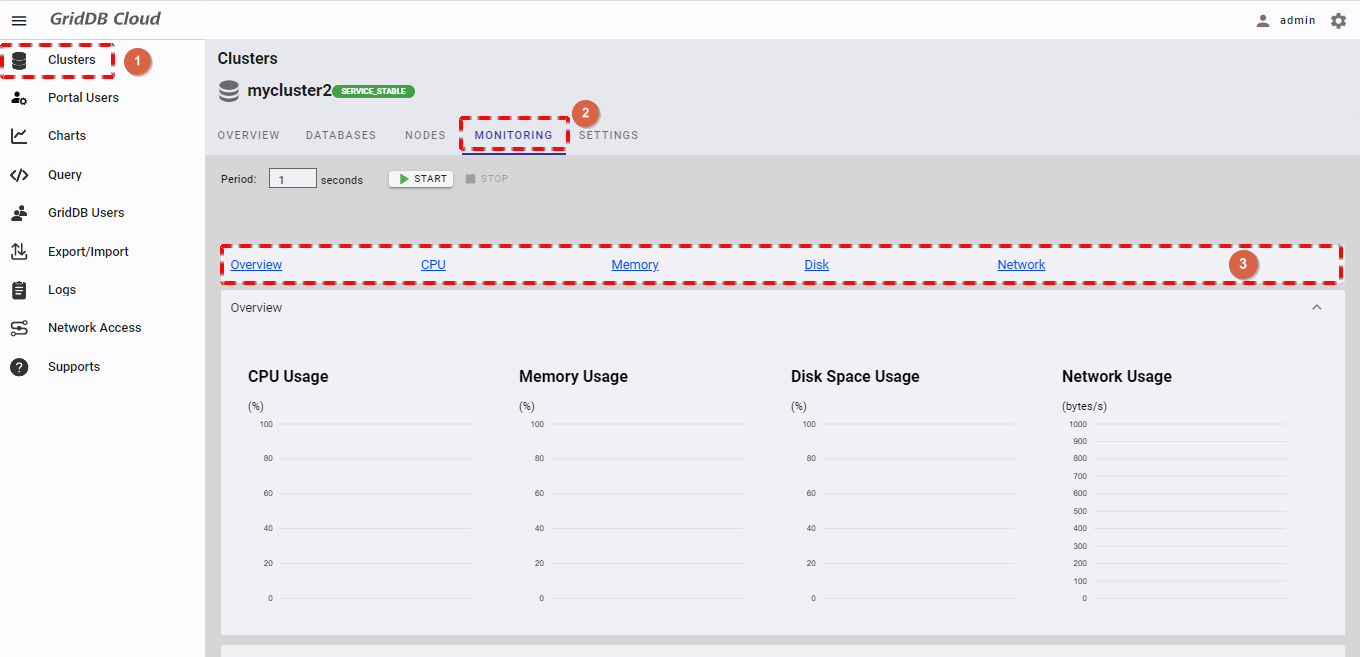Jump to the Disk section link
Image resolution: width=1360 pixels, height=657 pixels.
817,265
